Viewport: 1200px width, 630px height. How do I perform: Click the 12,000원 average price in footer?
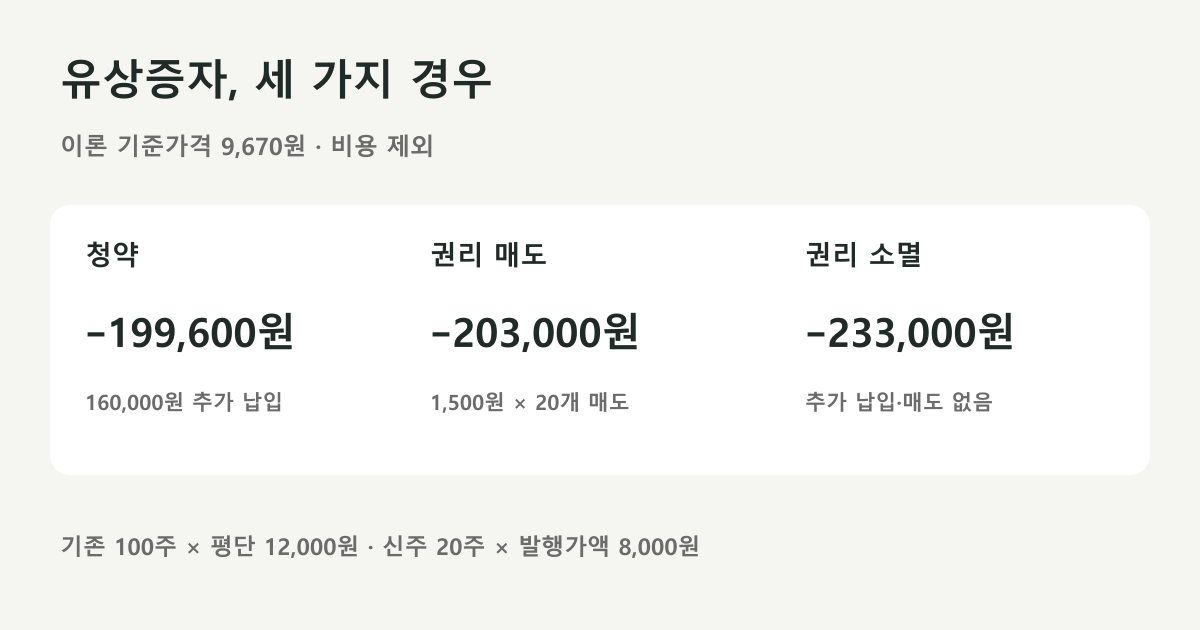click(x=311, y=547)
